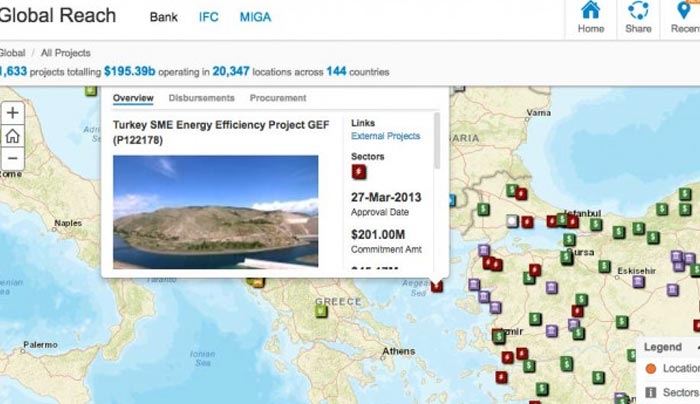This screenshot has height=404, width=700.
Task: Open the project landscape photo thumbnail
Action: click(216, 212)
